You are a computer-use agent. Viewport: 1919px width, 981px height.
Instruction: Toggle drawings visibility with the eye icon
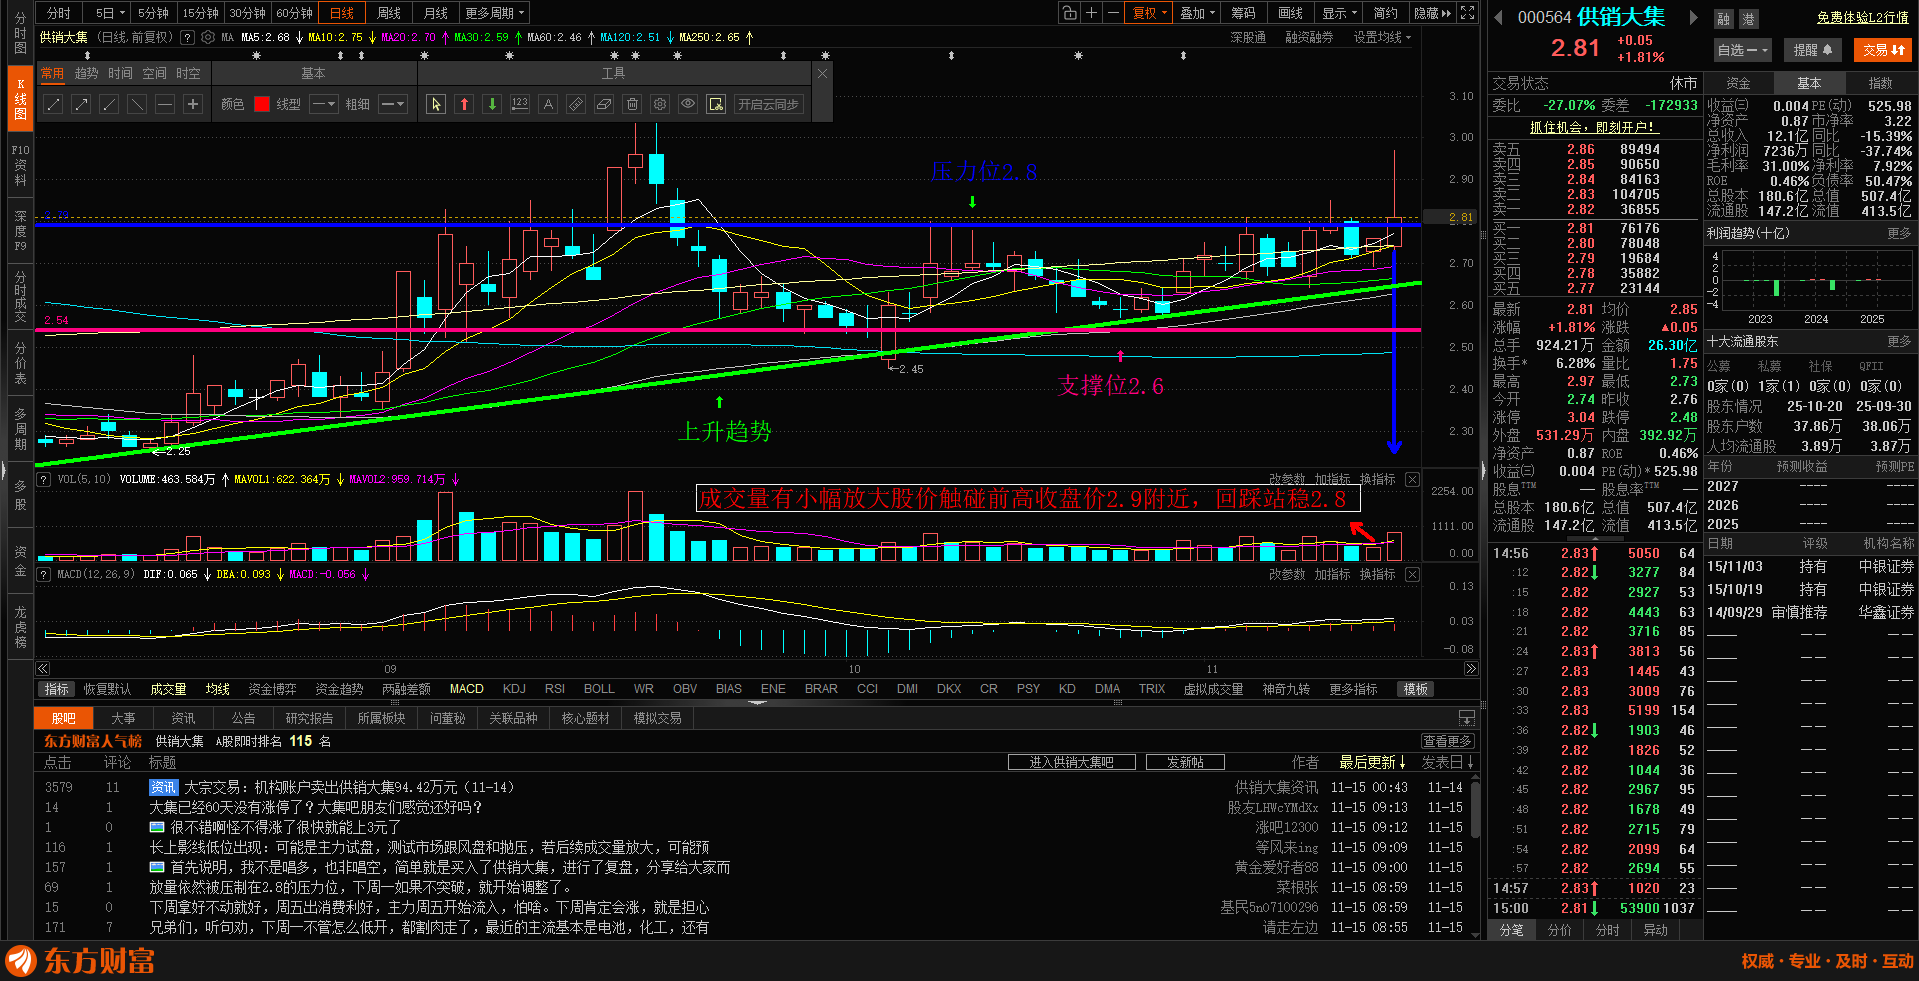tap(688, 104)
